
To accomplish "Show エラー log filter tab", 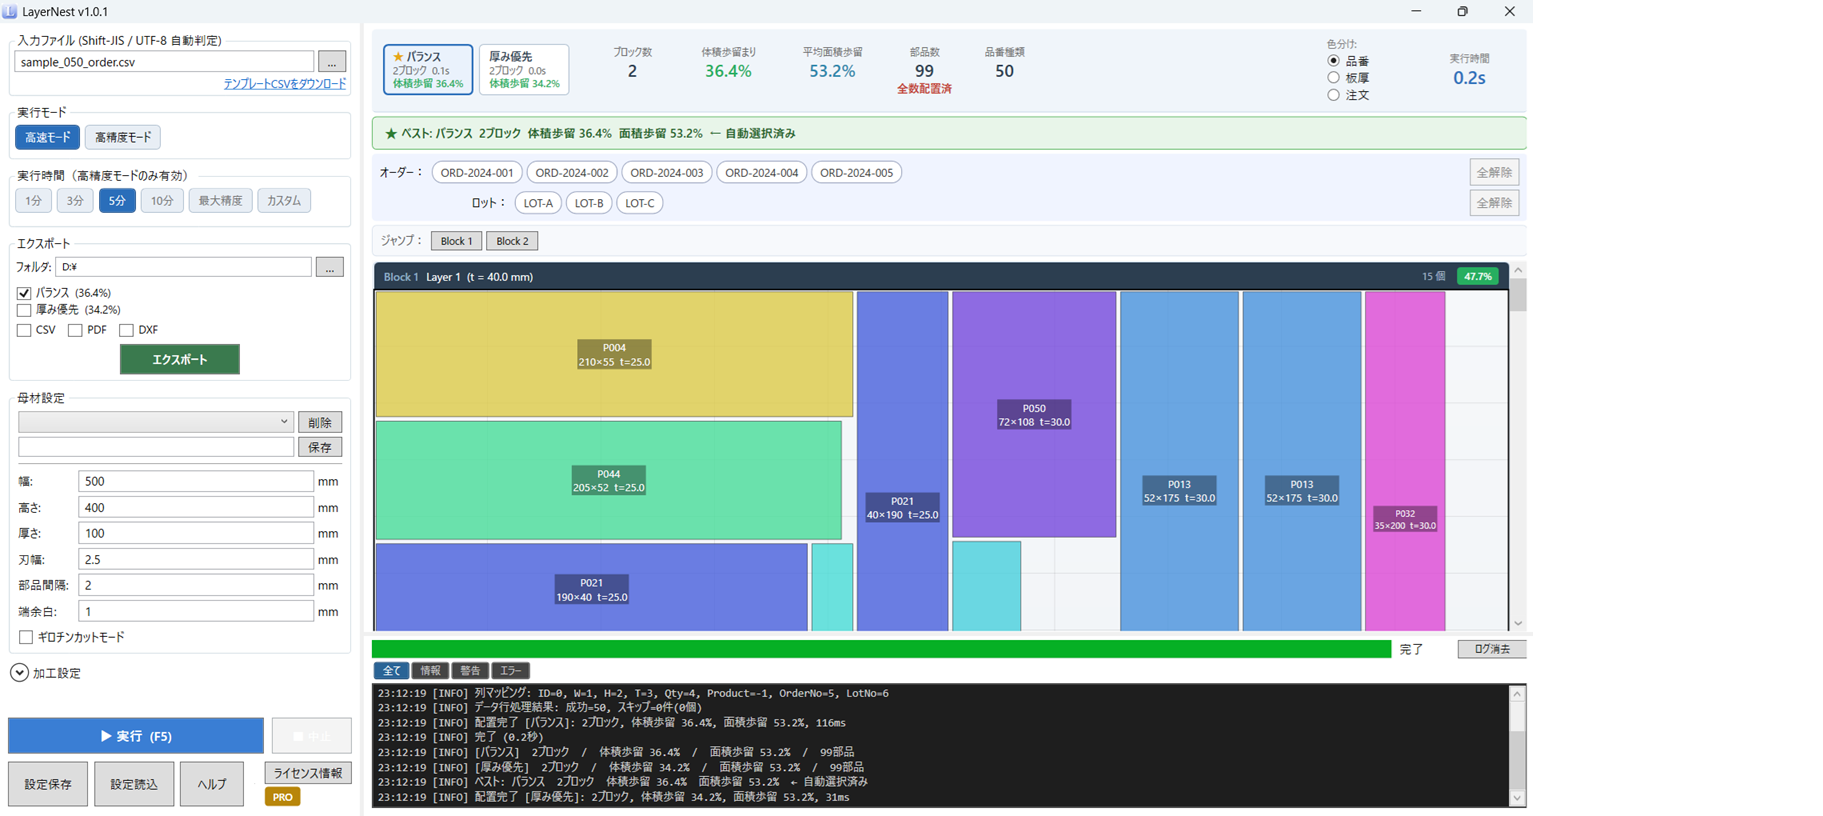I will click(x=511, y=671).
